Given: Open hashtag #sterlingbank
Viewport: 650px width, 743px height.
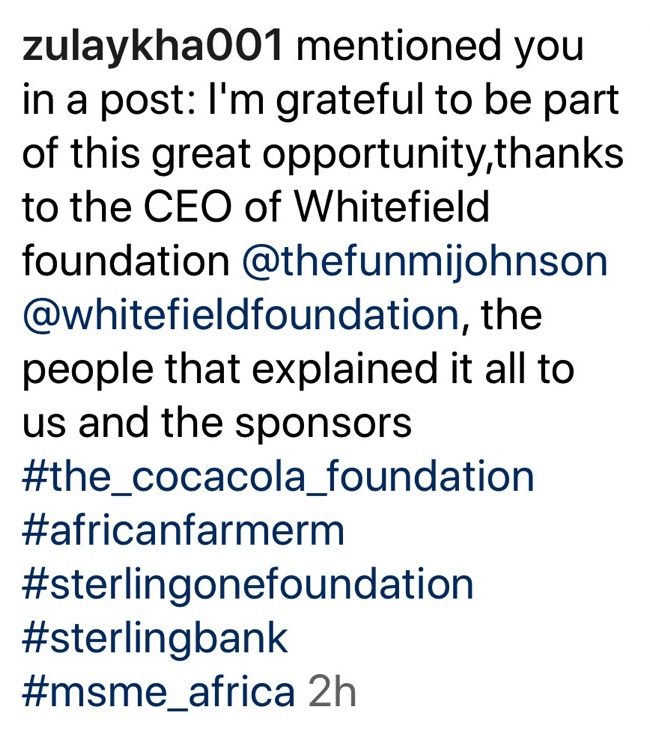Looking at the screenshot, I should tap(155, 640).
